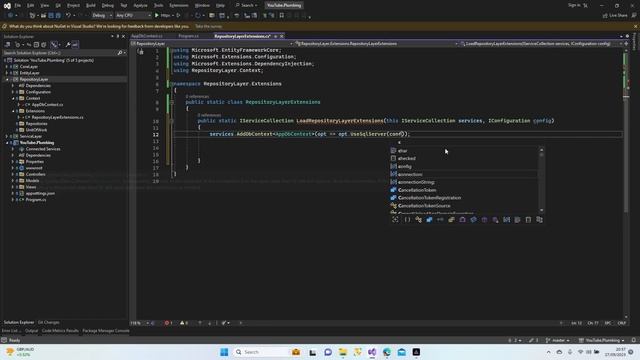
Task: Toggle the first IntelliSense filter icon
Action: coord(395,220)
